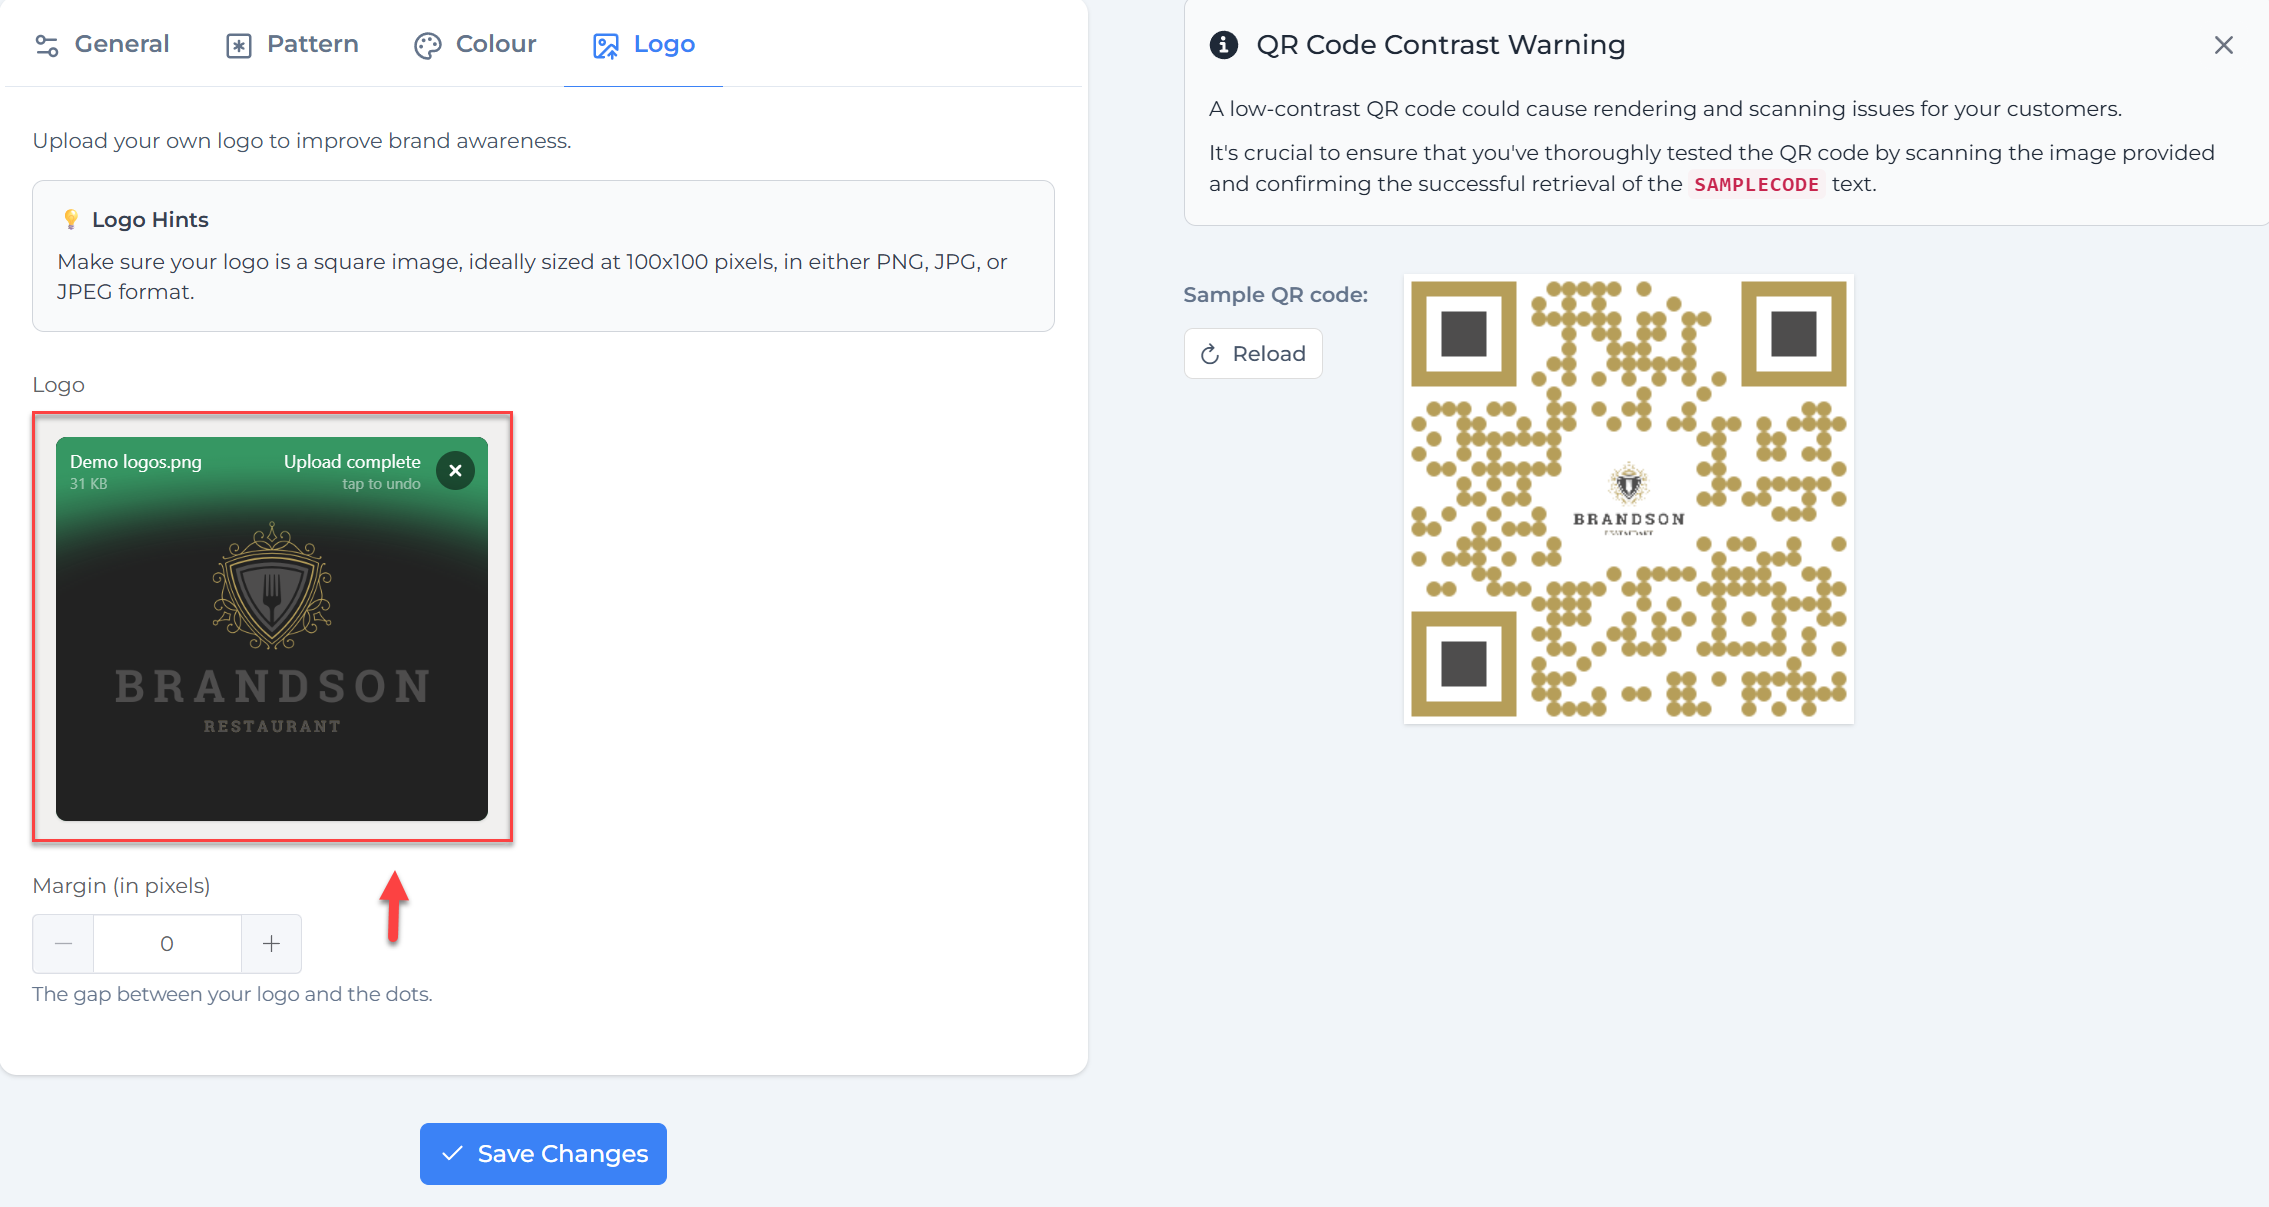Screen dimensions: 2269x1207
Task: Click 'The gap between your logo' help text
Action: coord(232,994)
